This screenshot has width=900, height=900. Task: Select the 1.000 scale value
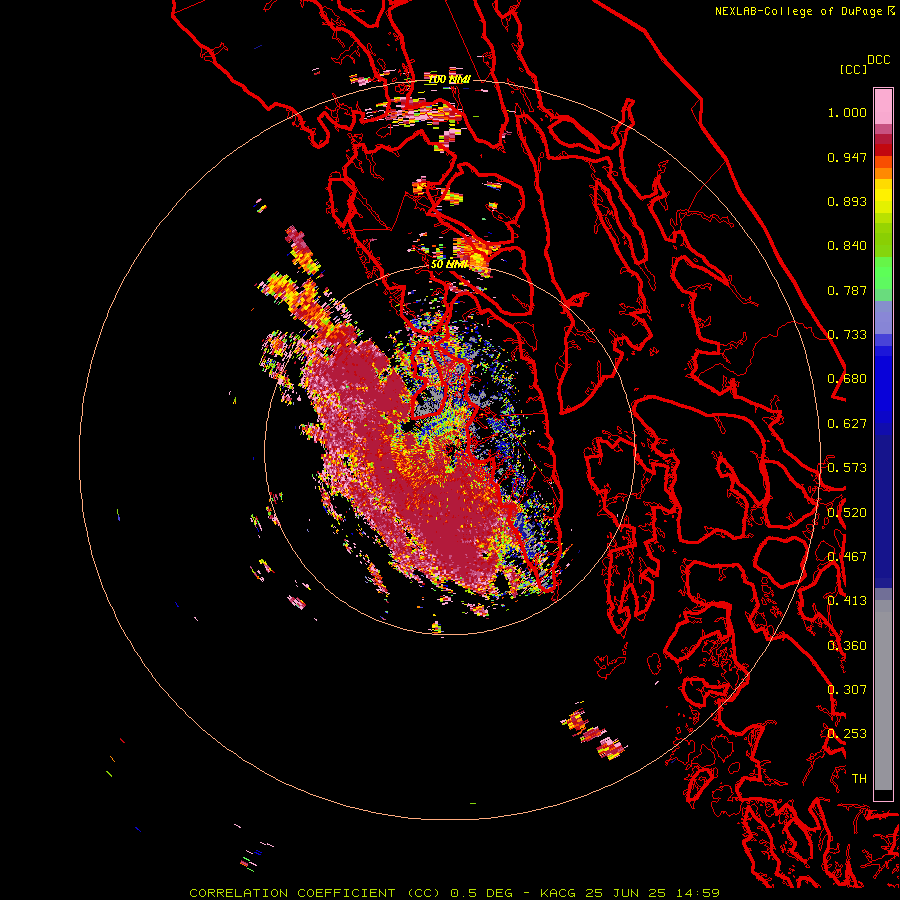coord(847,112)
